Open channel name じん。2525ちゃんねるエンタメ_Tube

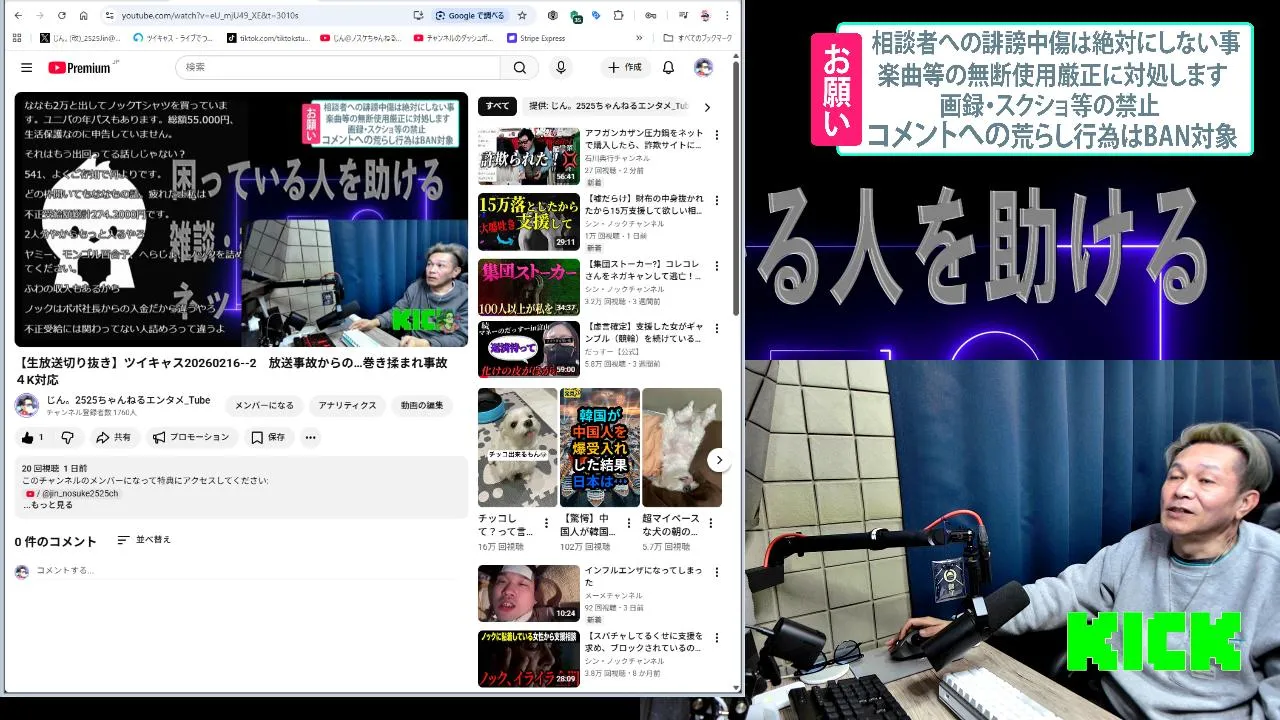(128, 400)
